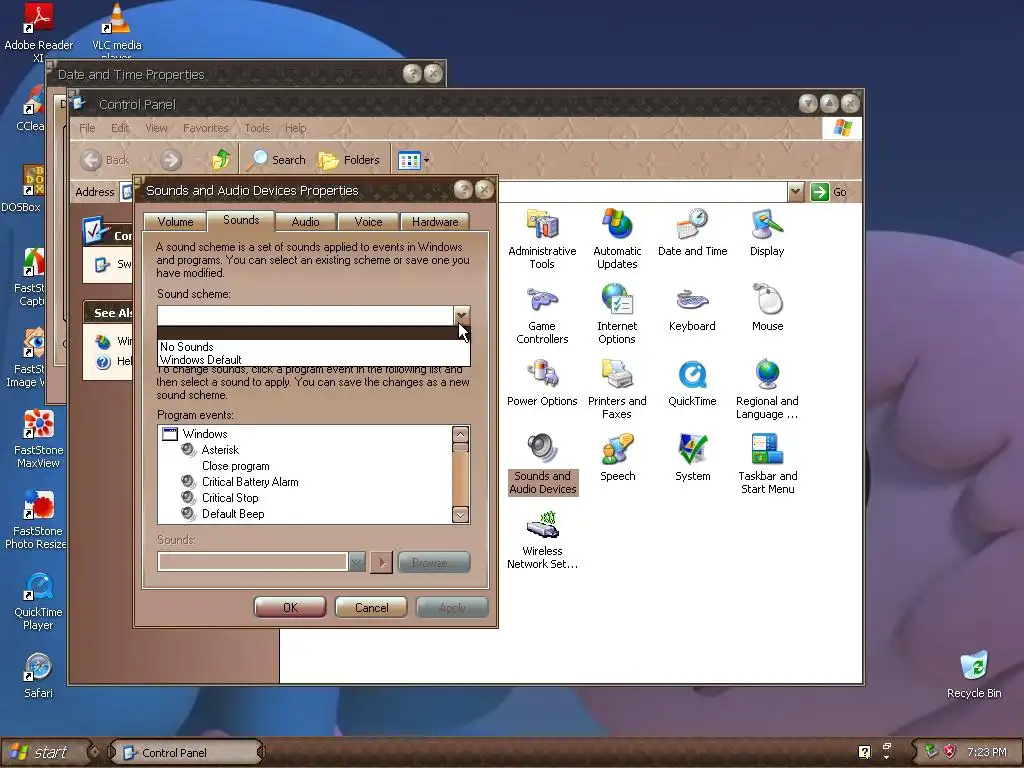Click the taskbar help question icon
This screenshot has height=768, width=1024.
tap(864, 752)
